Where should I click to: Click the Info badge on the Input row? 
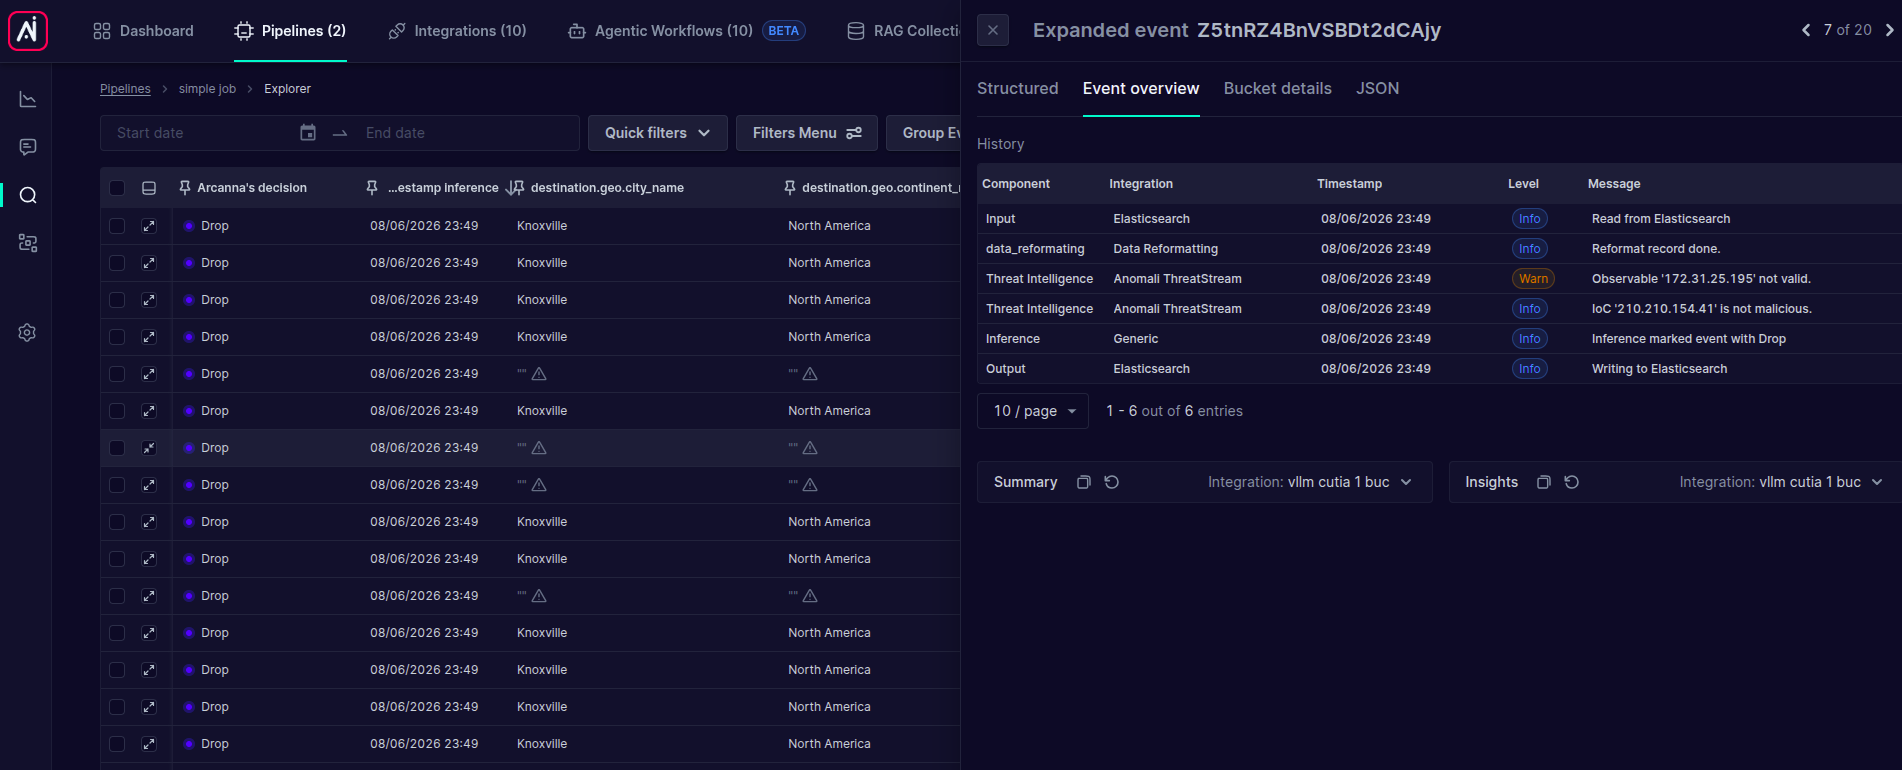(x=1529, y=219)
